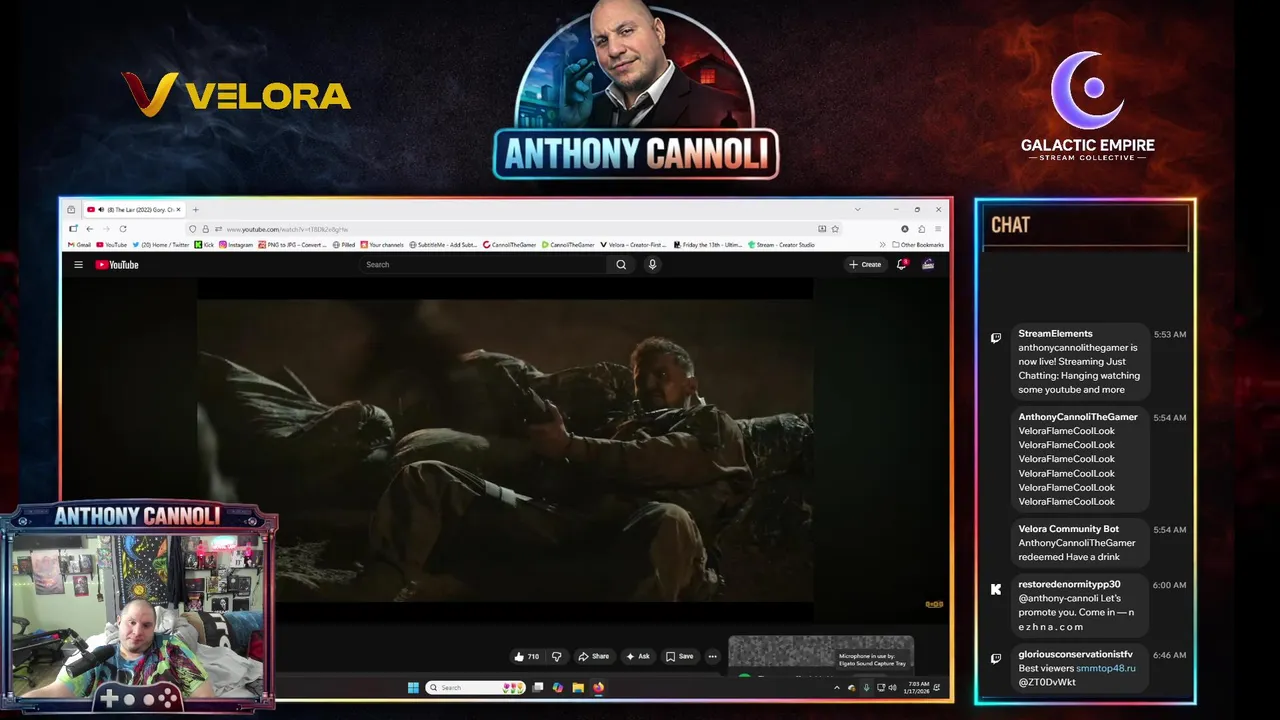1280x720 pixels.
Task: Open the volume tray icon
Action: pos(892,688)
